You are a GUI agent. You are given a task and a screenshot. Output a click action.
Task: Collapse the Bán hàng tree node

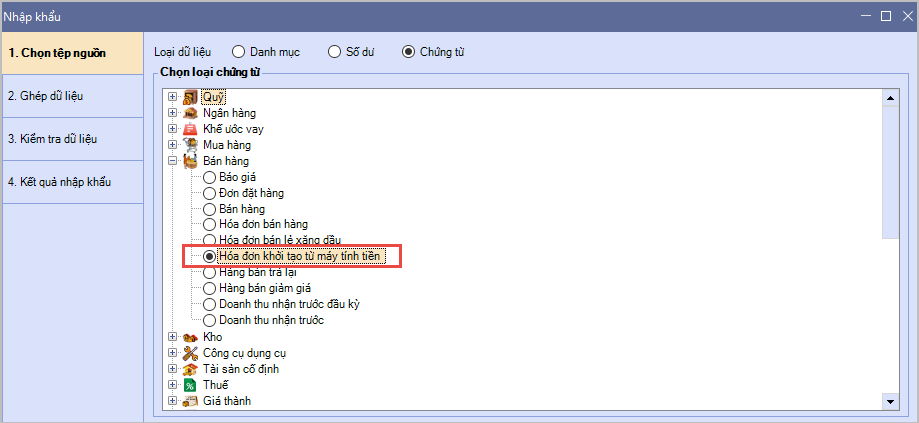click(x=173, y=161)
